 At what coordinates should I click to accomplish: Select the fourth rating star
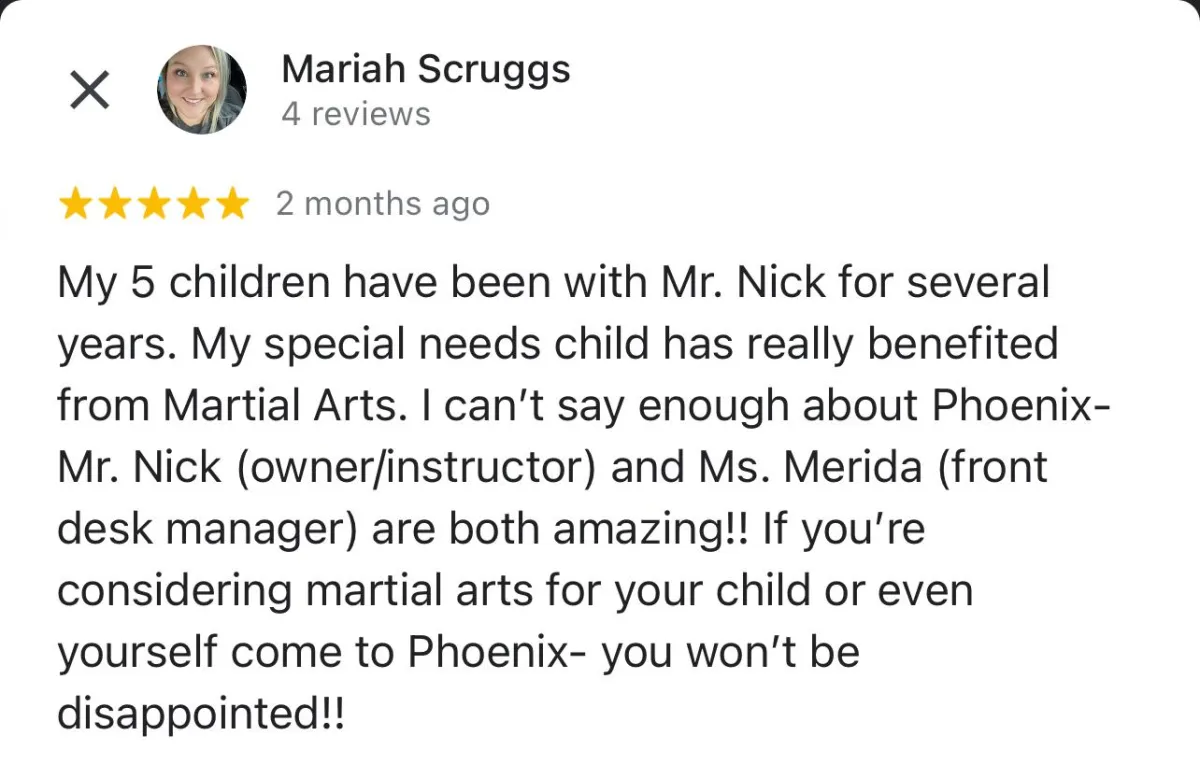click(192, 204)
